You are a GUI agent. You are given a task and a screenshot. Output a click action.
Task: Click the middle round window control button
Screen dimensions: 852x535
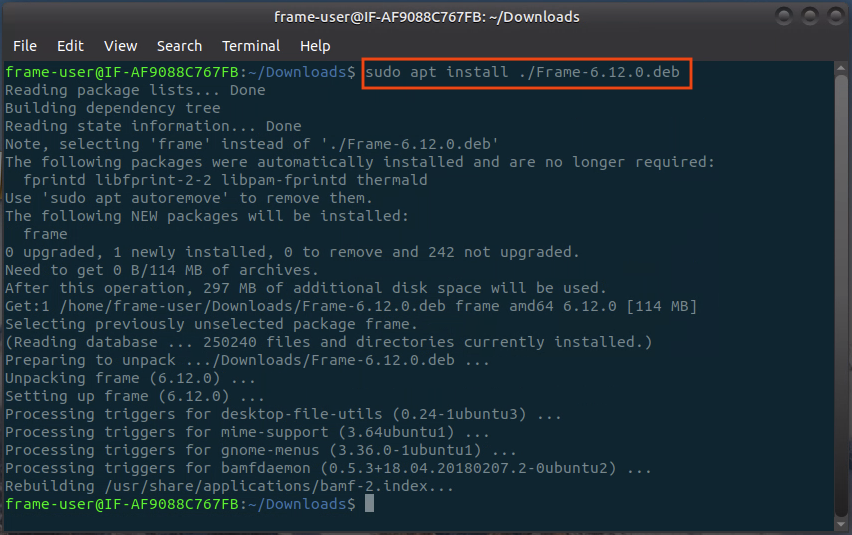point(810,16)
